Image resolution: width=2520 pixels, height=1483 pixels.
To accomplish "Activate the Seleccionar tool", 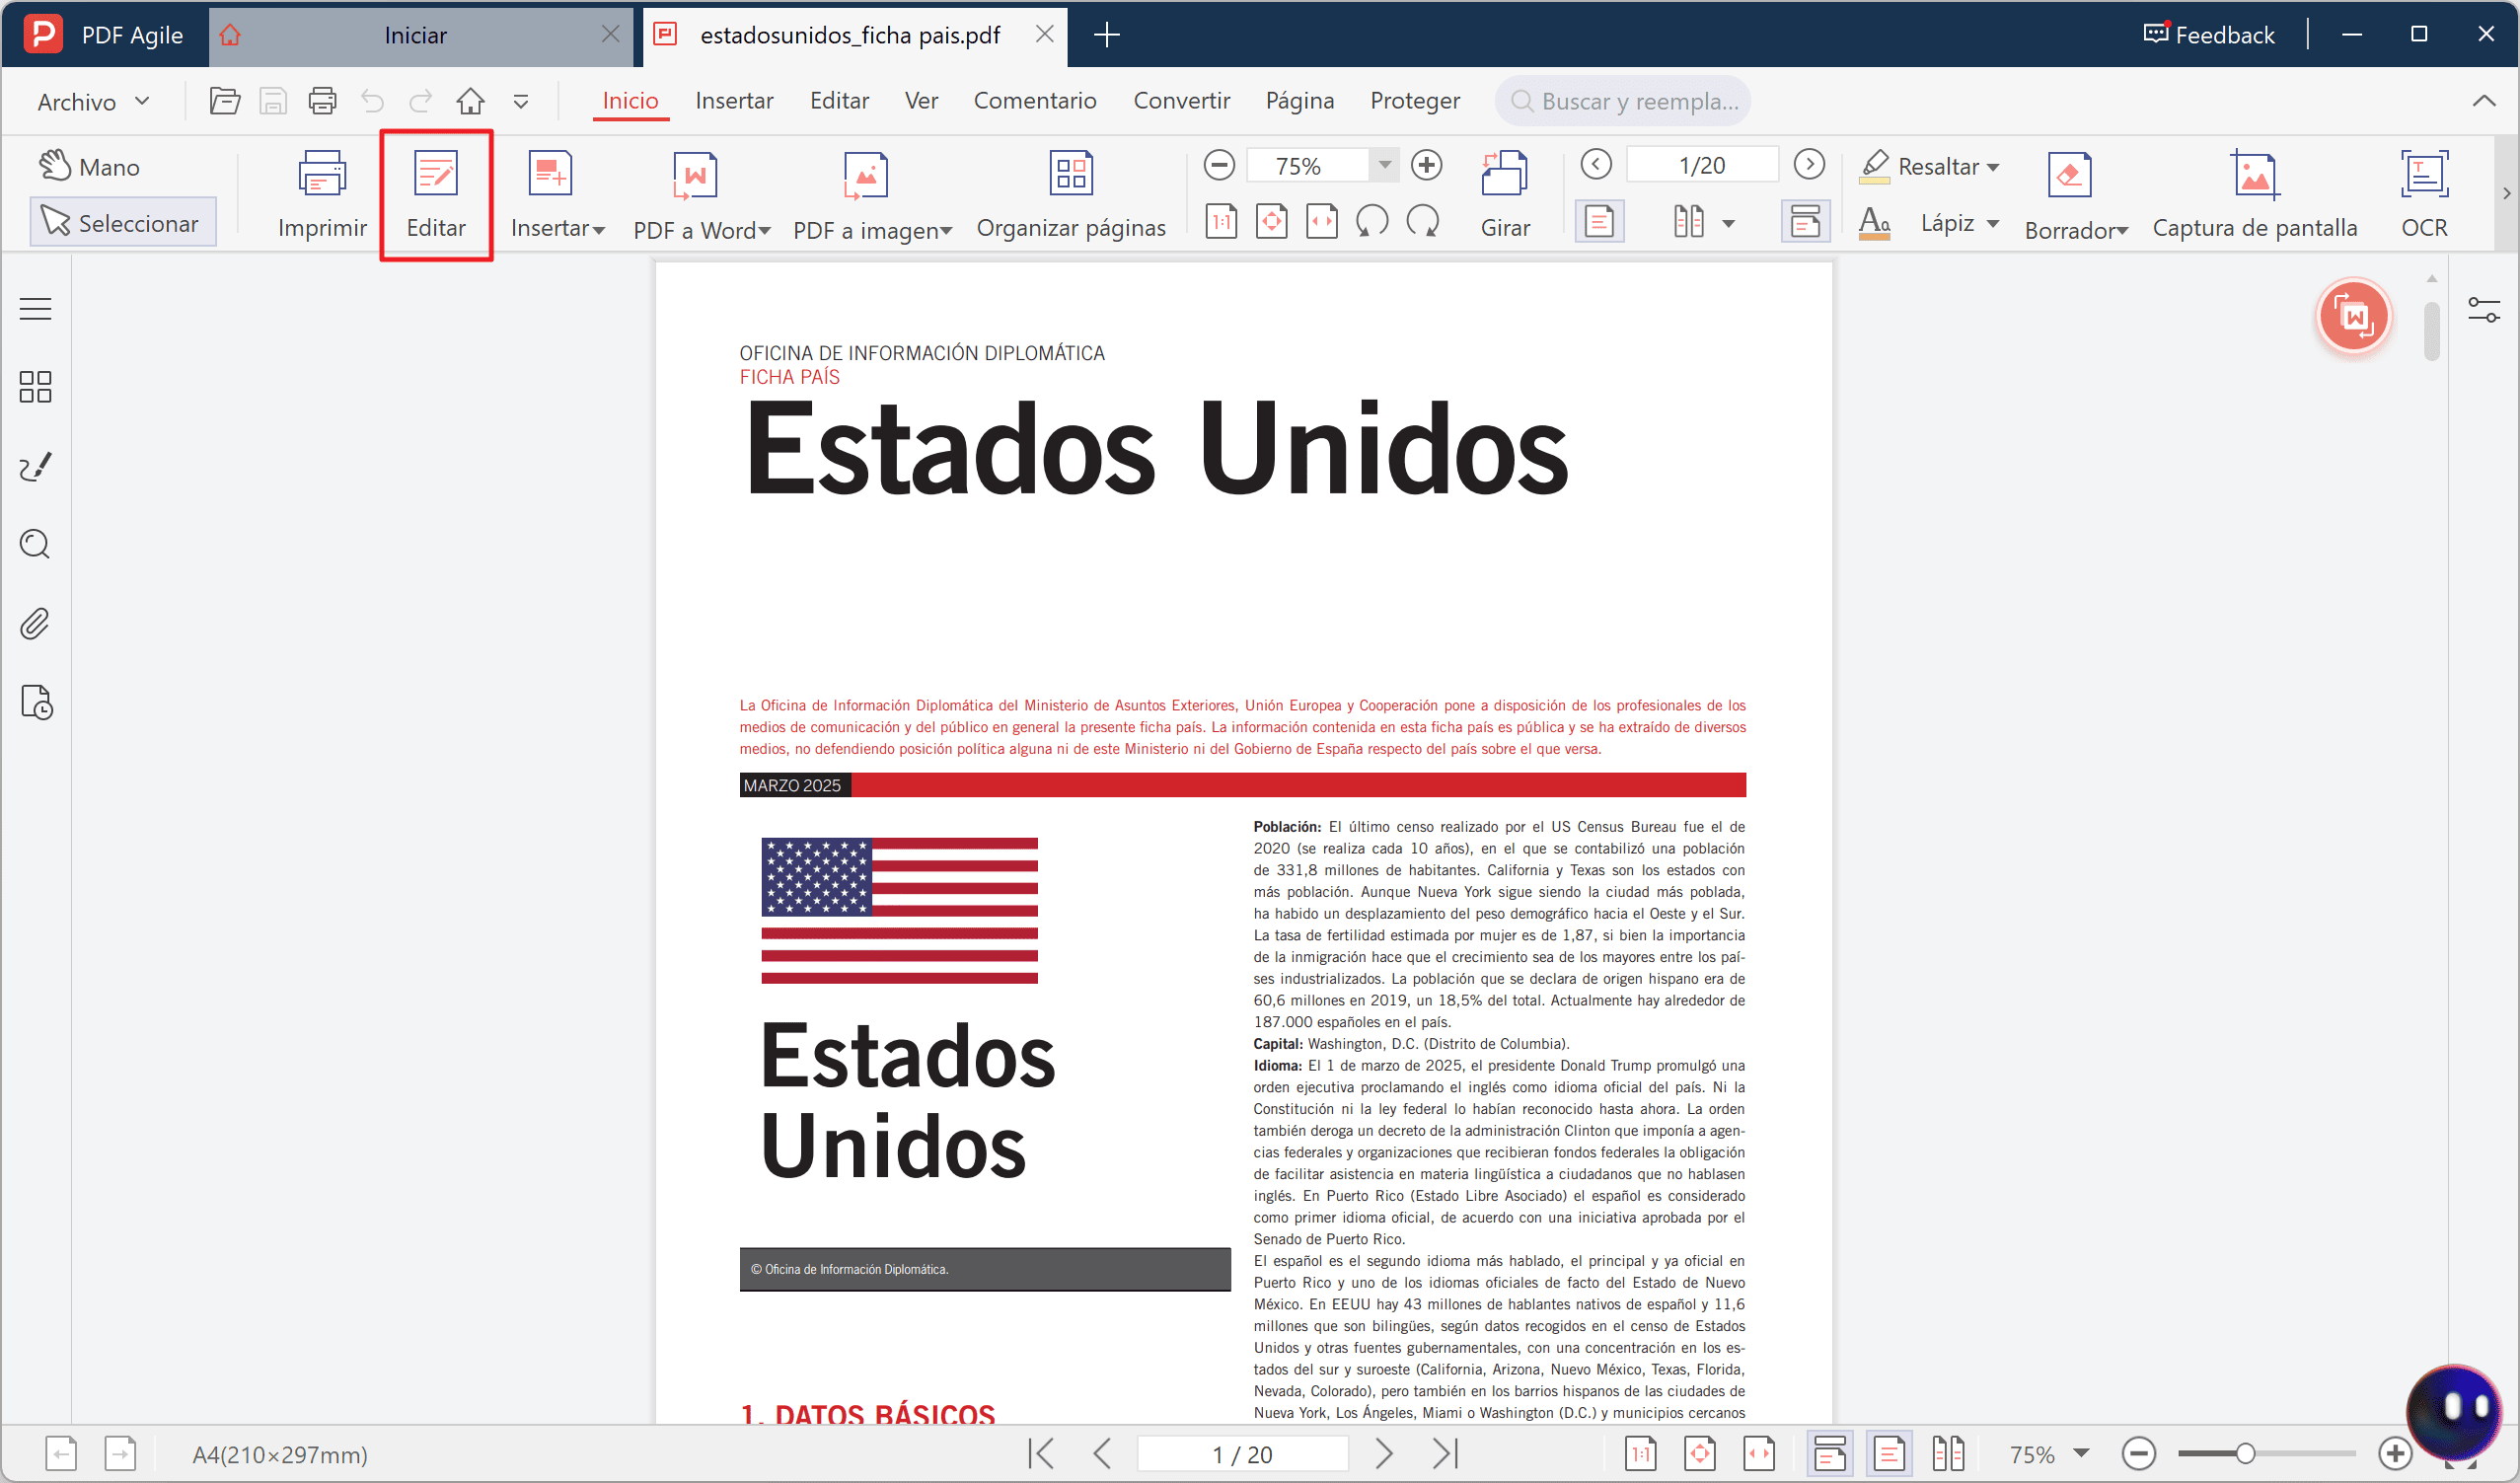I will 122,222.
